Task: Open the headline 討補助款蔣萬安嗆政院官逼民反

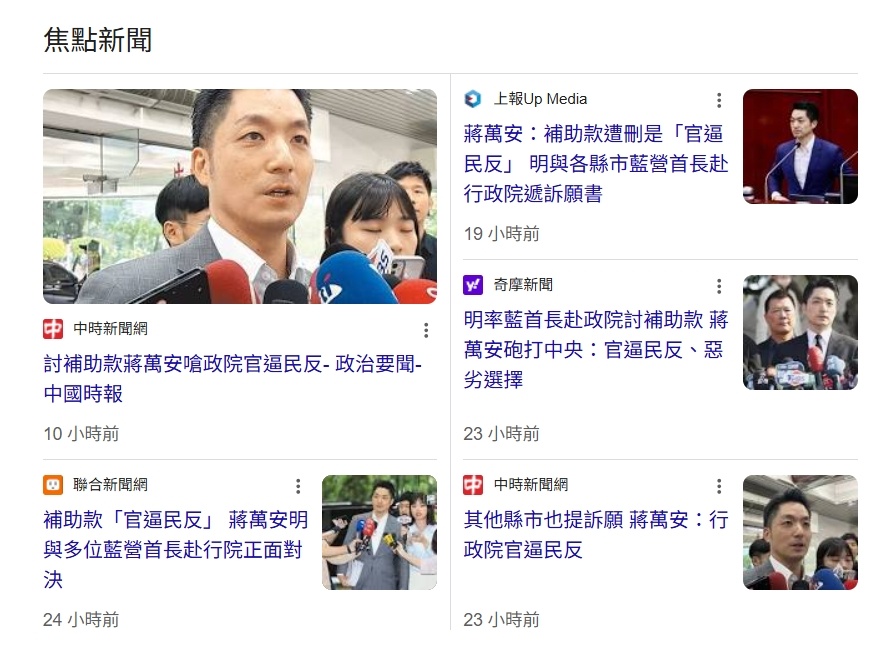Action: (x=232, y=379)
